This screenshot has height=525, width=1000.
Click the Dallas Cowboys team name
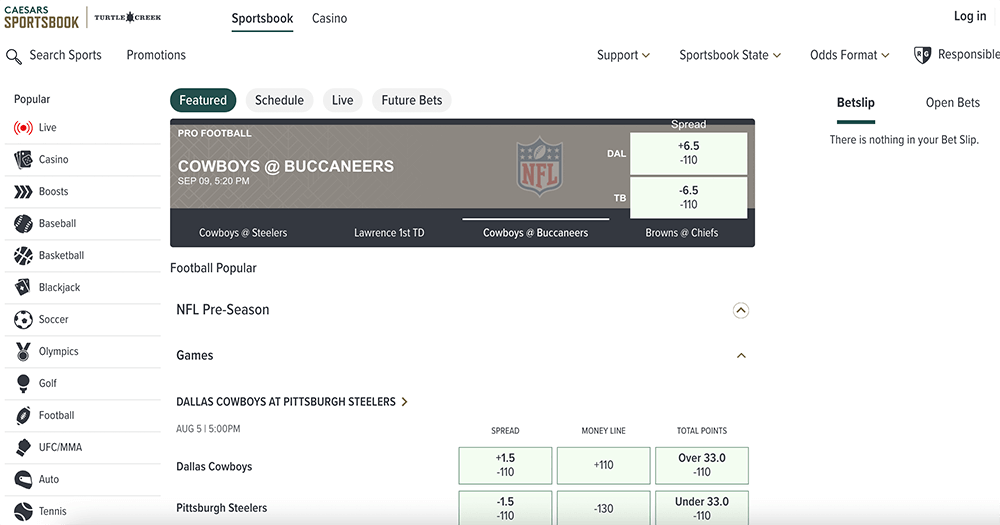[214, 466]
